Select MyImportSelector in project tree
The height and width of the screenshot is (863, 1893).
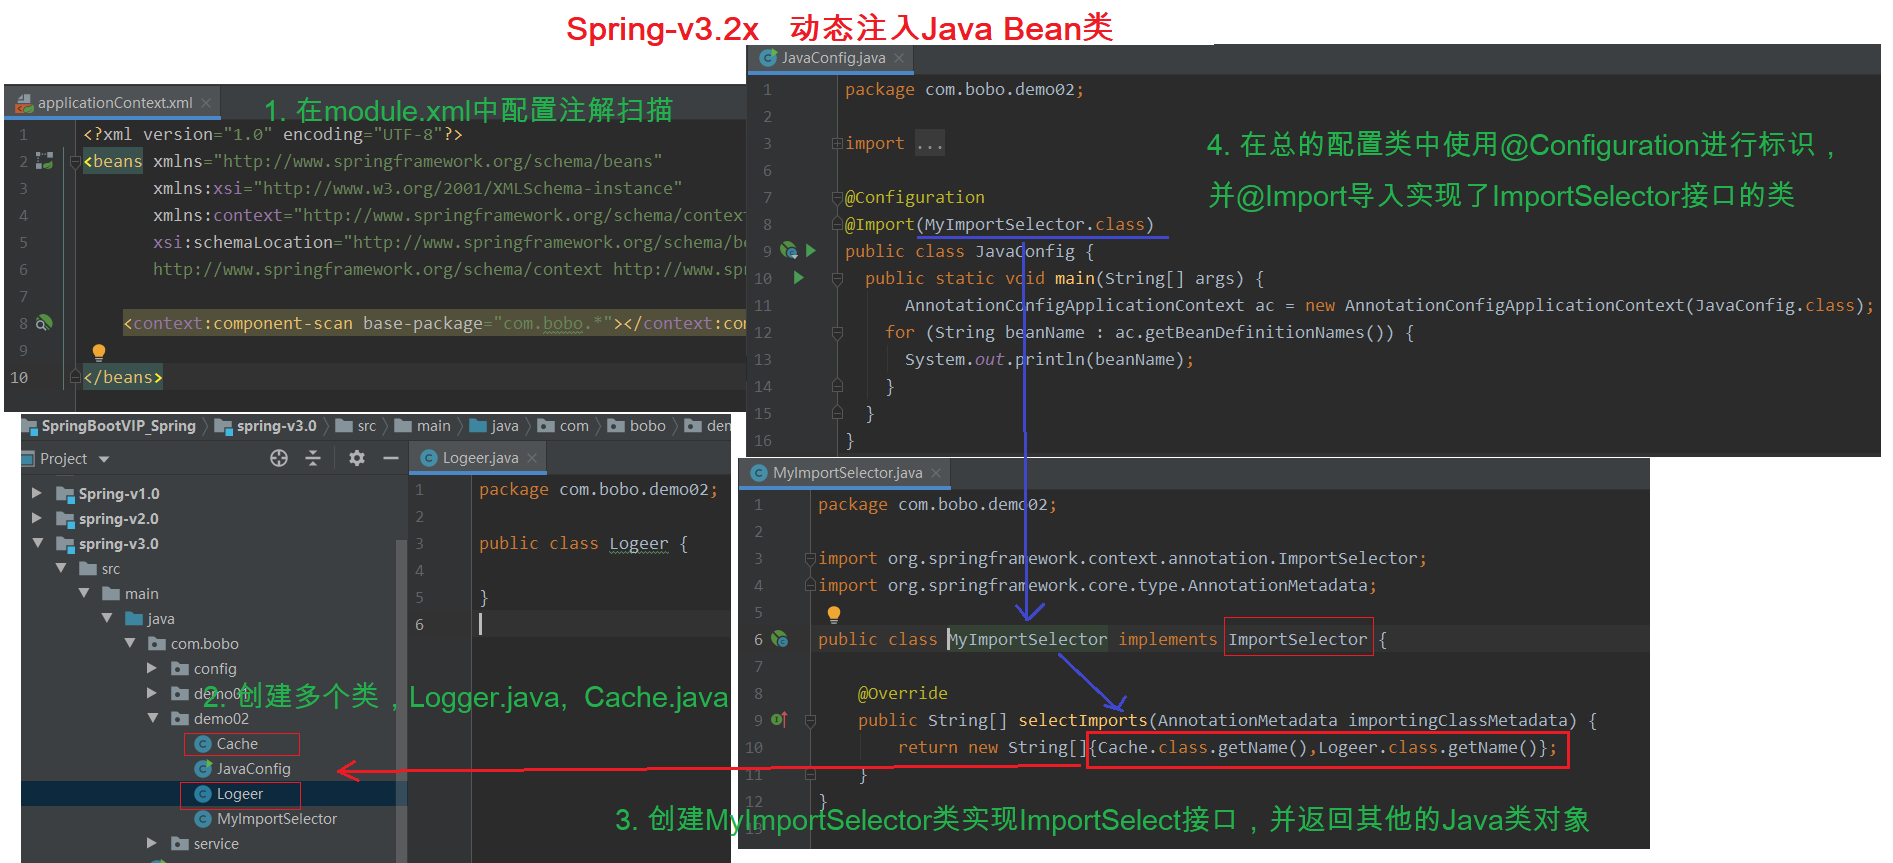coord(266,819)
